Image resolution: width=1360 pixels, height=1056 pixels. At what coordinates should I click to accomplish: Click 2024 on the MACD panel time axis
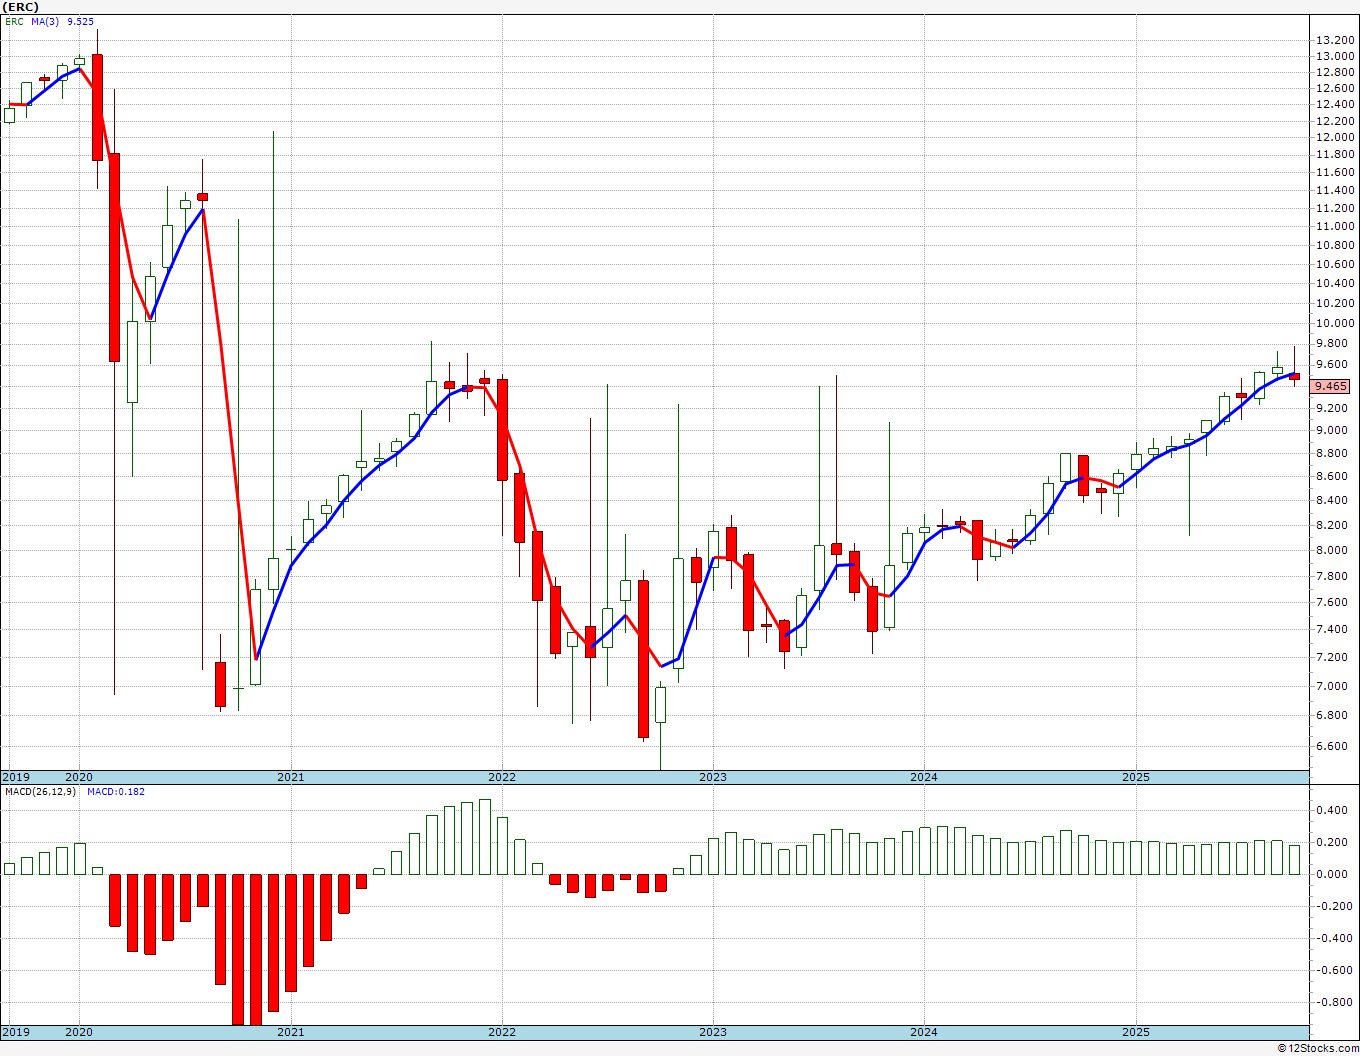924,1032
